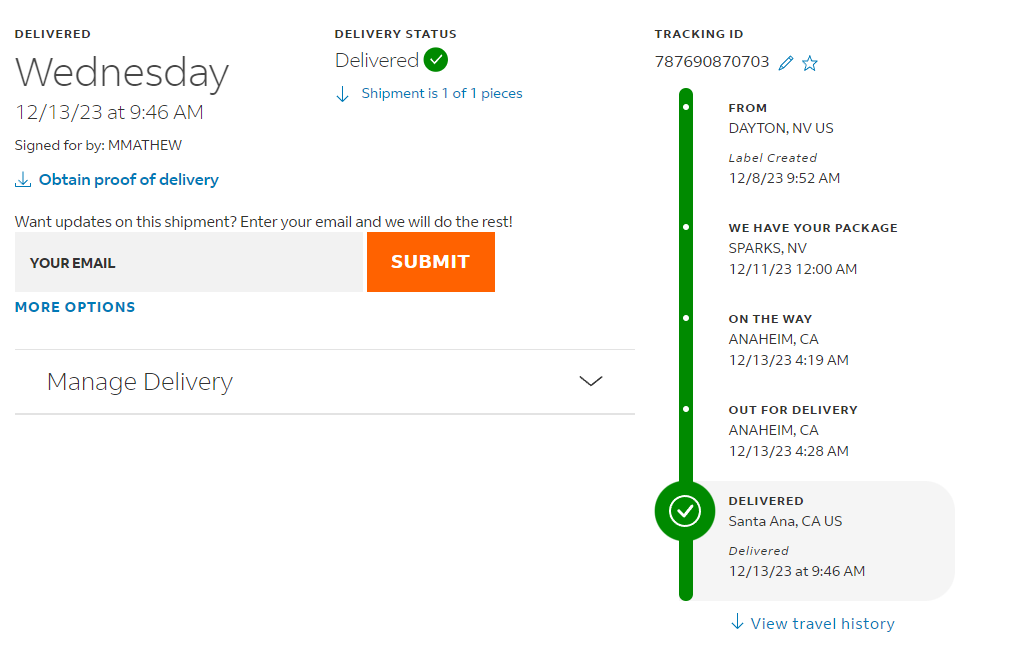Open the Shipment is 1 of 1 pieces link
Viewport: 1009px width, 663px height.
441,93
